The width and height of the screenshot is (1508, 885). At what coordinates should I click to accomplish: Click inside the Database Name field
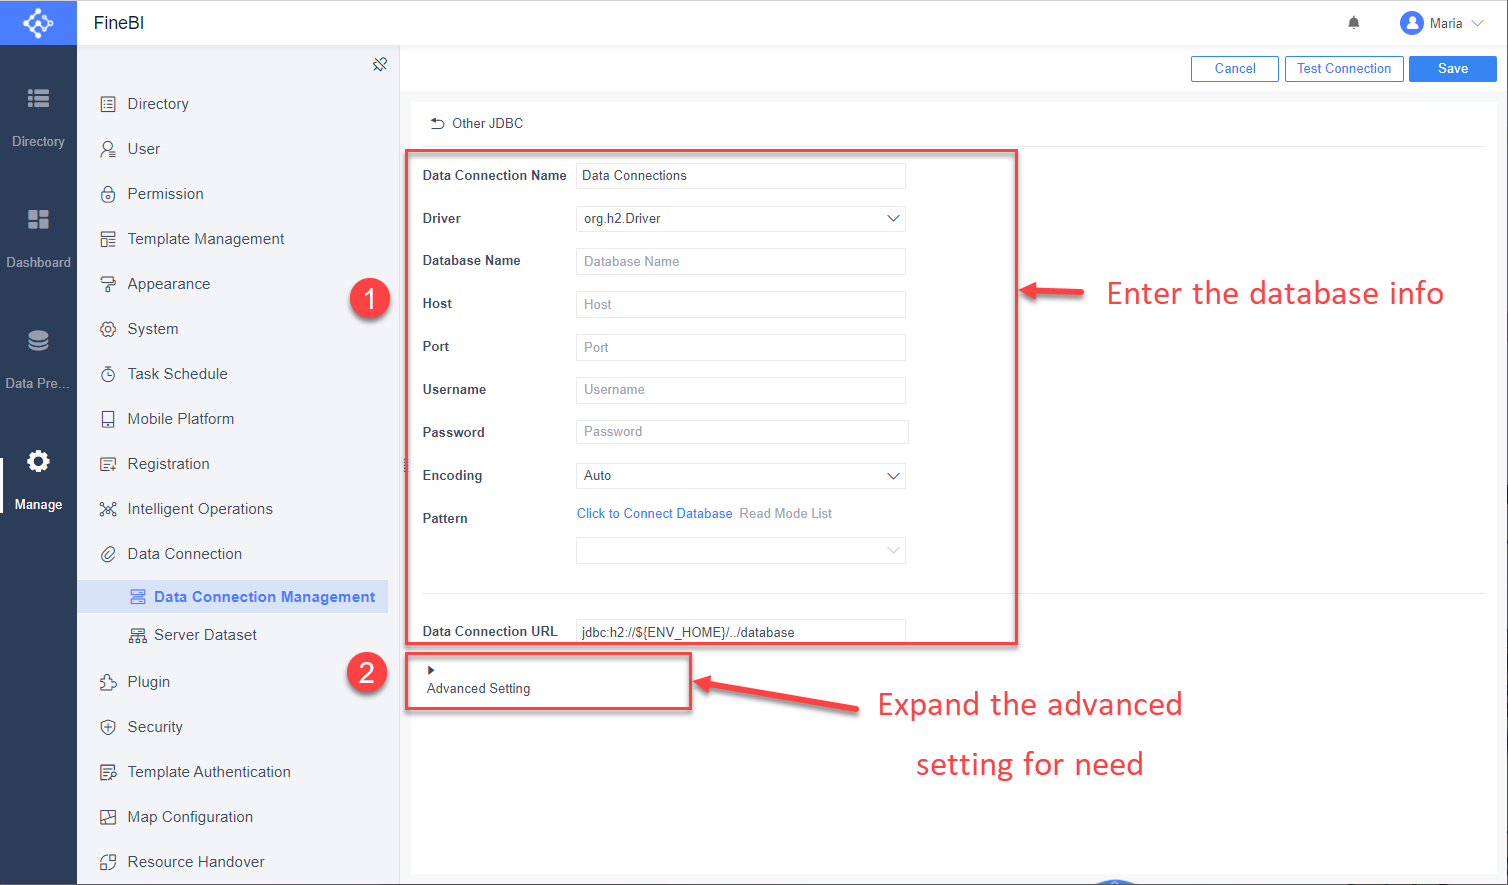pos(740,261)
